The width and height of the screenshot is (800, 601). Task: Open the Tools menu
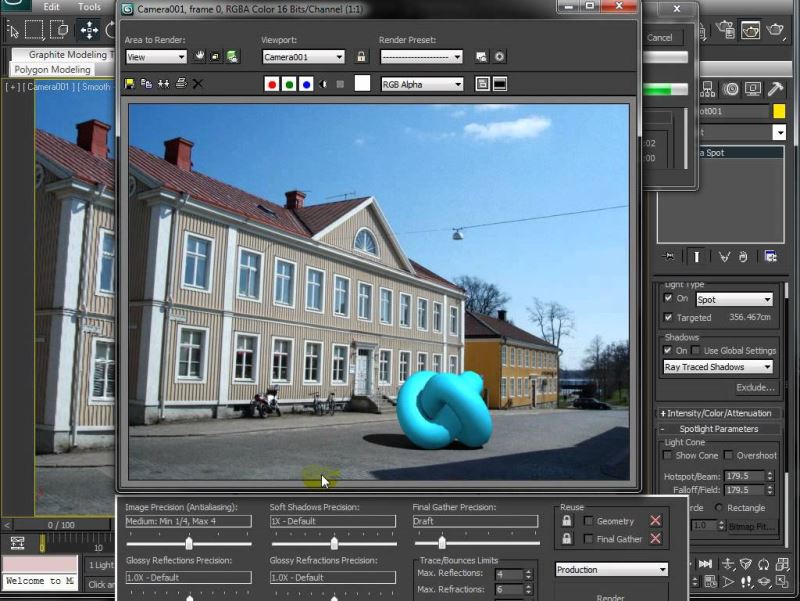pyautogui.click(x=89, y=7)
